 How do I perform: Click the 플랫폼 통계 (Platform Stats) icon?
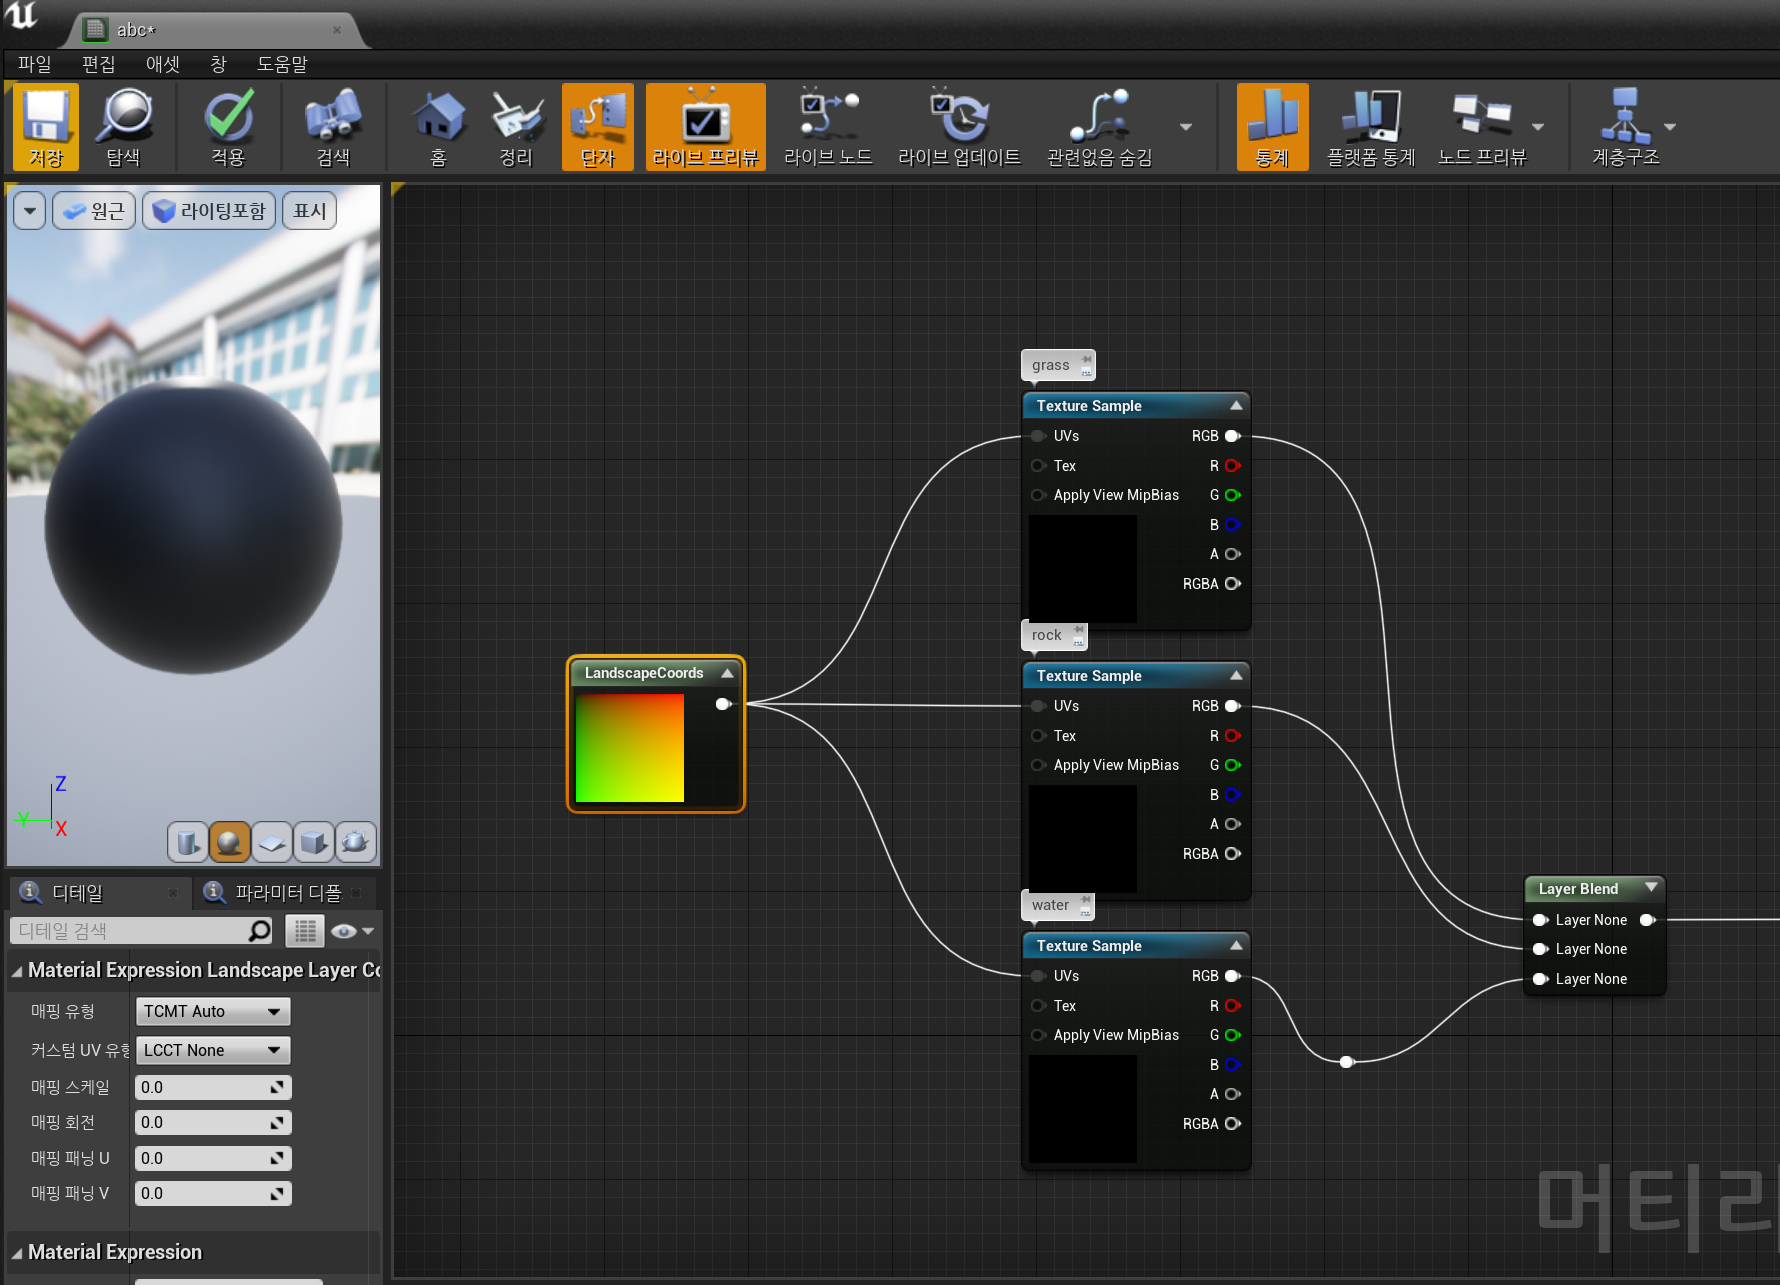1371,126
